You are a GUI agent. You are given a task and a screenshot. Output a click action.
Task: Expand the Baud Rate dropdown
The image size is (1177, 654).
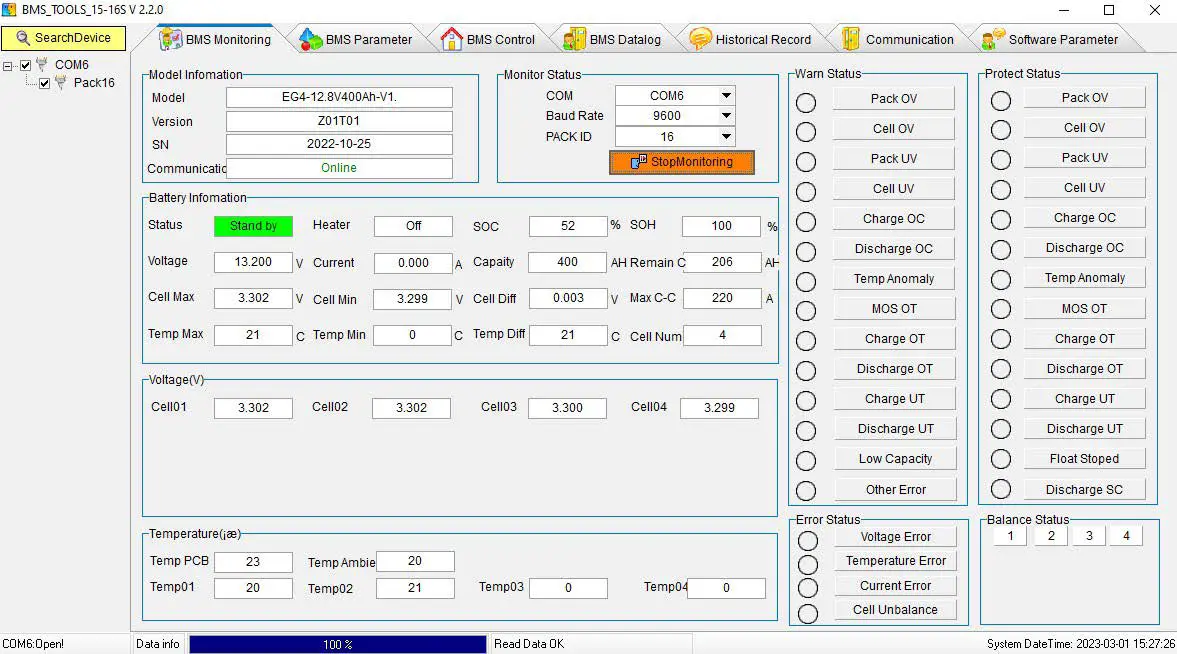point(726,116)
